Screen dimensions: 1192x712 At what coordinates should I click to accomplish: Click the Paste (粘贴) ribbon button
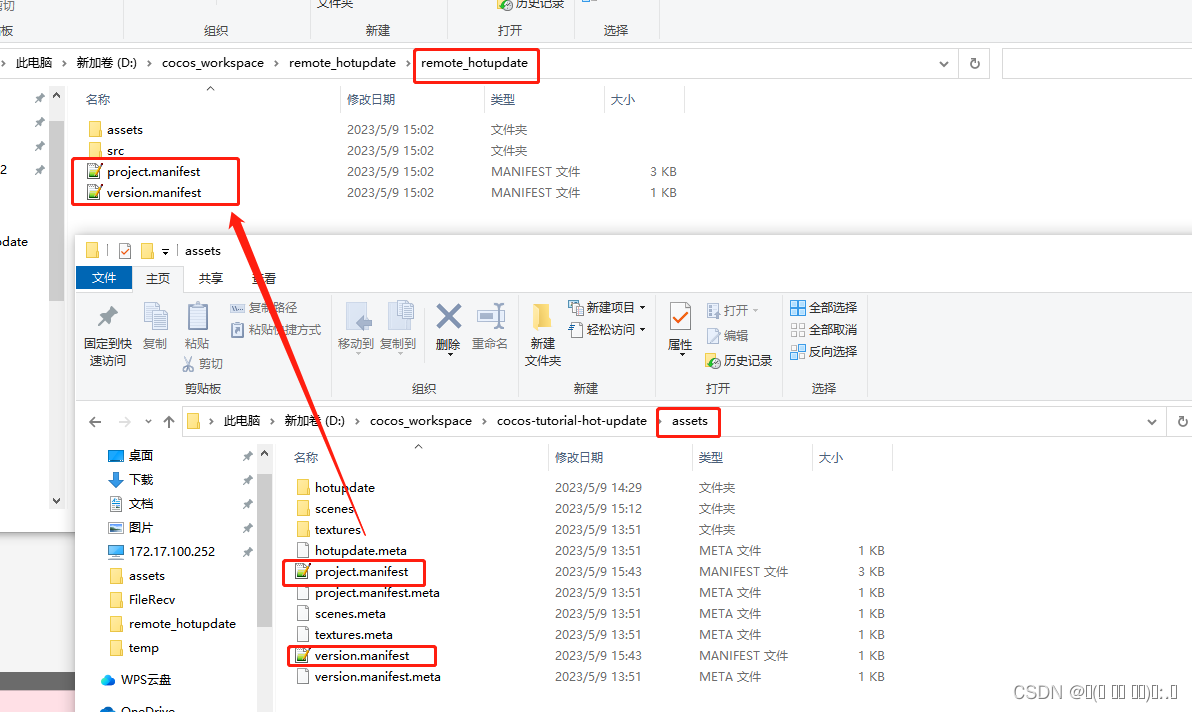[197, 327]
